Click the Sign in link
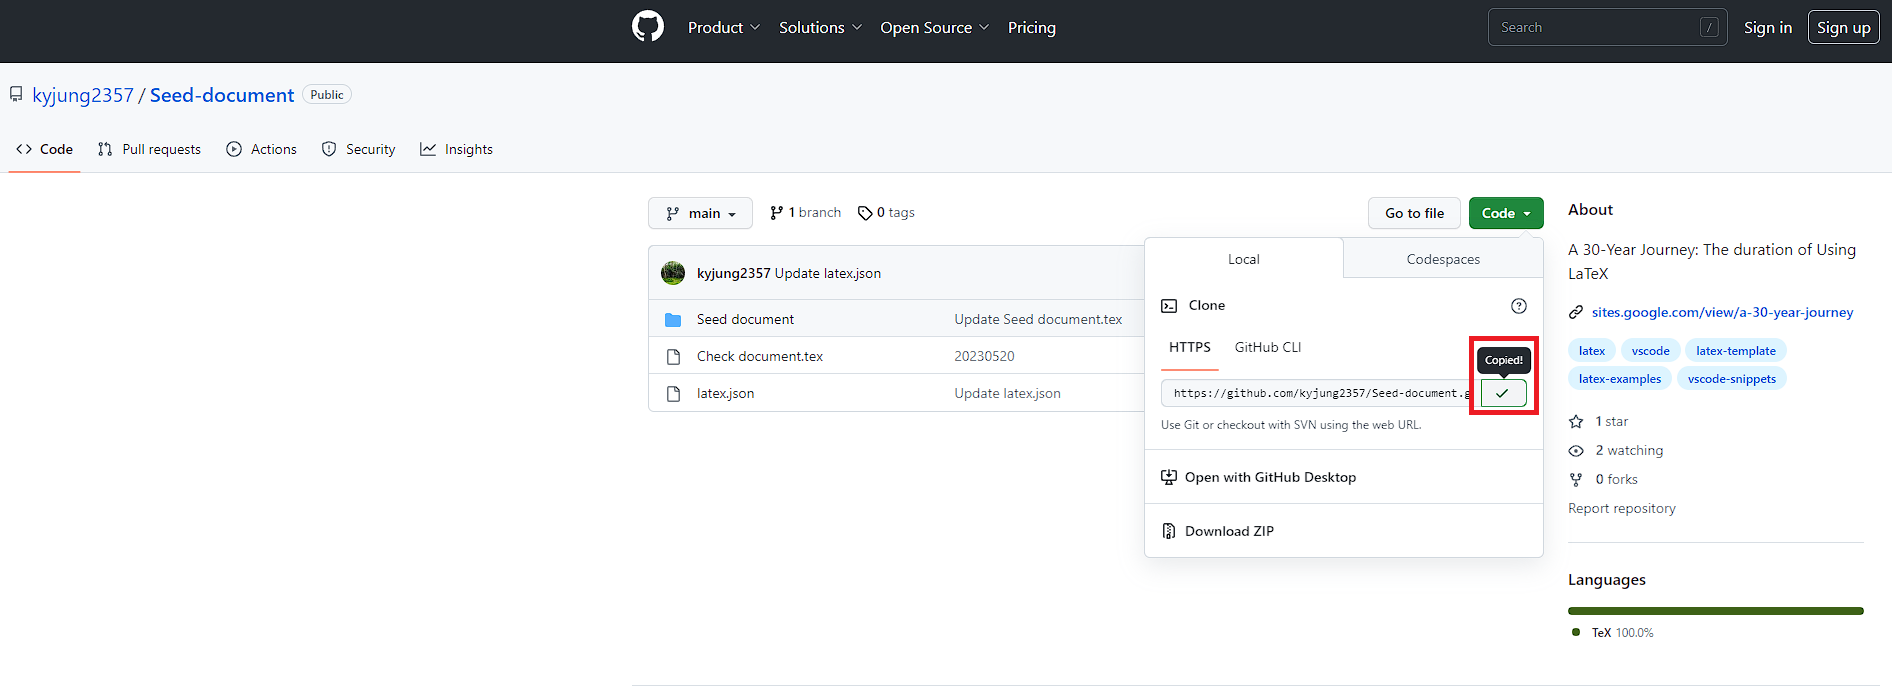Image resolution: width=1892 pixels, height=687 pixels. (1767, 28)
